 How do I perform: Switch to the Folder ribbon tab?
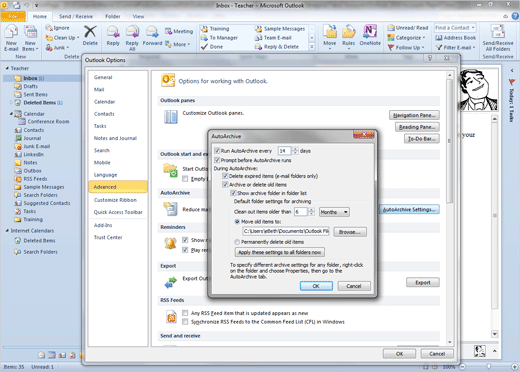113,16
